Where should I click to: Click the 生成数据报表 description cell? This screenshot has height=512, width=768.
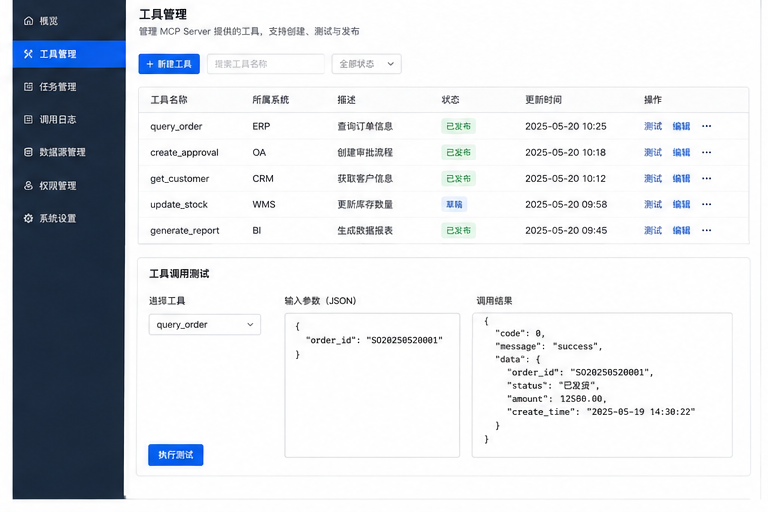coord(365,230)
